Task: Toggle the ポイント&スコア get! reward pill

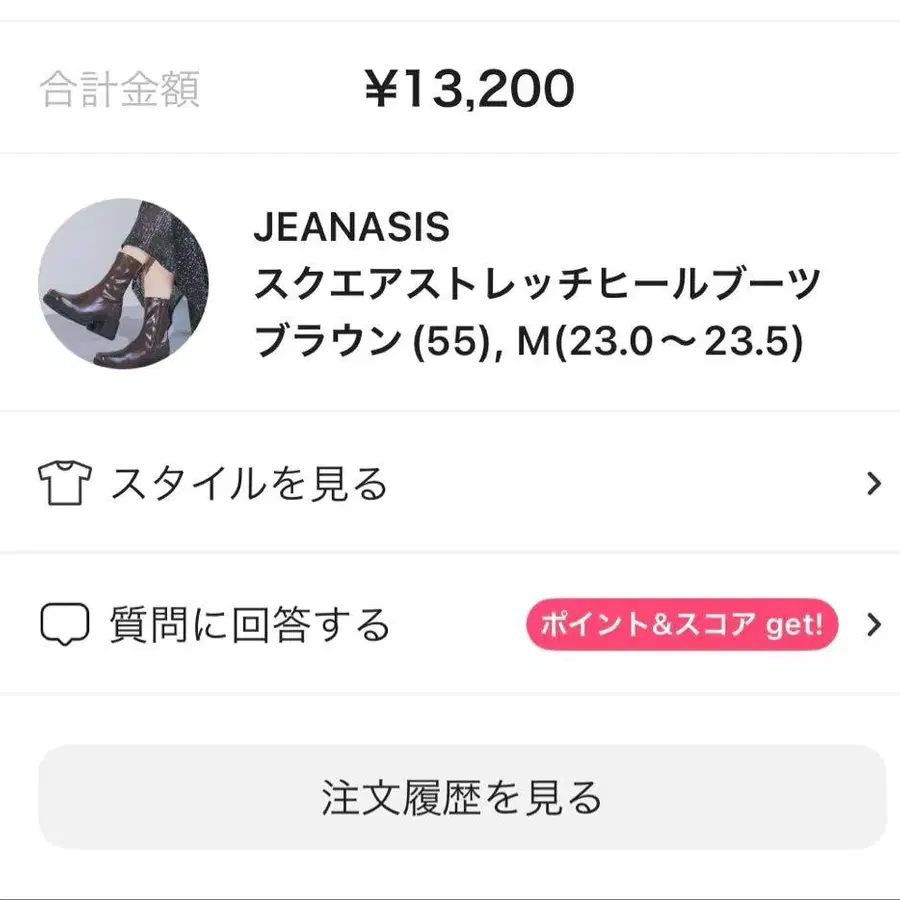Action: coord(681,624)
